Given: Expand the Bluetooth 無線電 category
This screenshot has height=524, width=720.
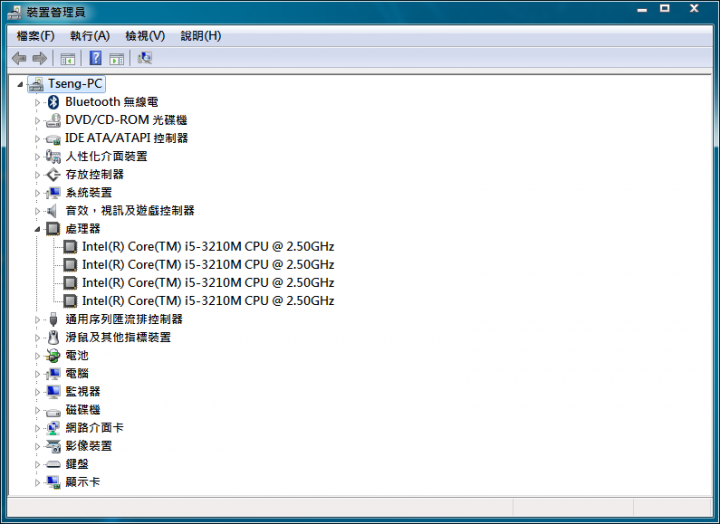Looking at the screenshot, I should coord(38,102).
